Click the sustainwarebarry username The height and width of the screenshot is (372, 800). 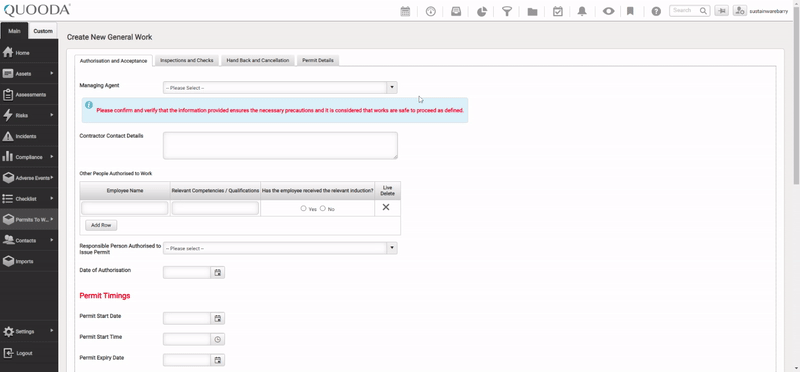768,11
